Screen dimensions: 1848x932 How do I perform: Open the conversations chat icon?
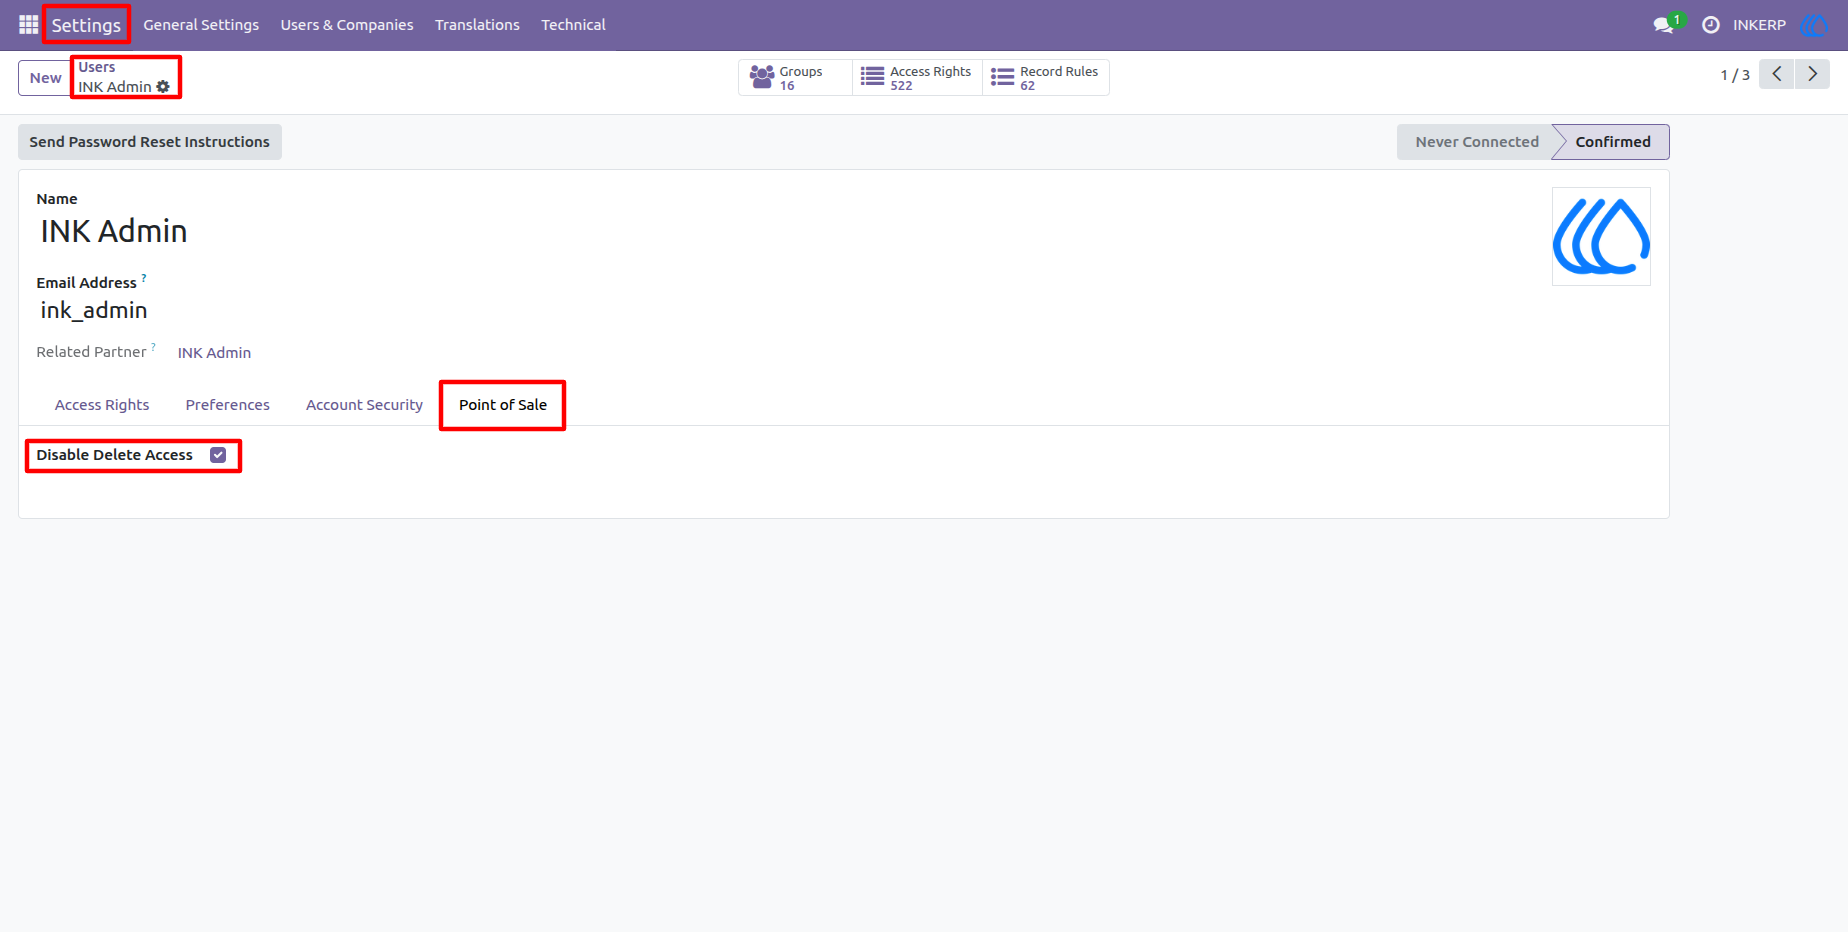pos(1664,25)
